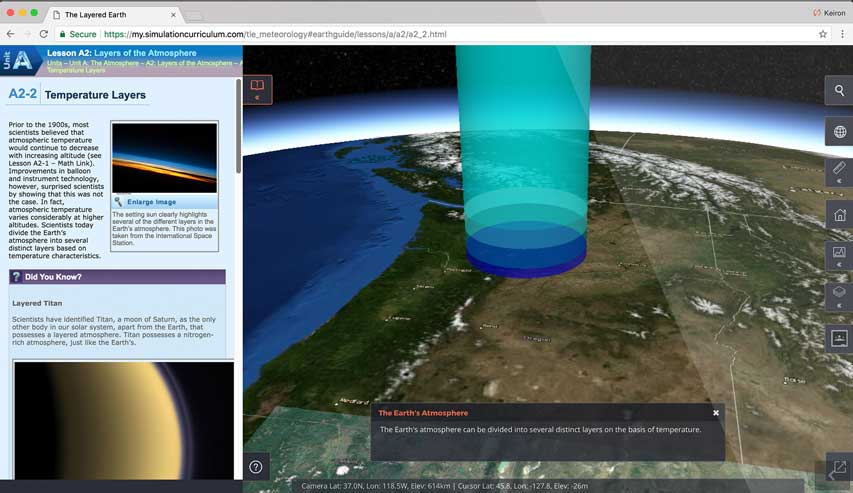Open a new browser tab

(194, 16)
